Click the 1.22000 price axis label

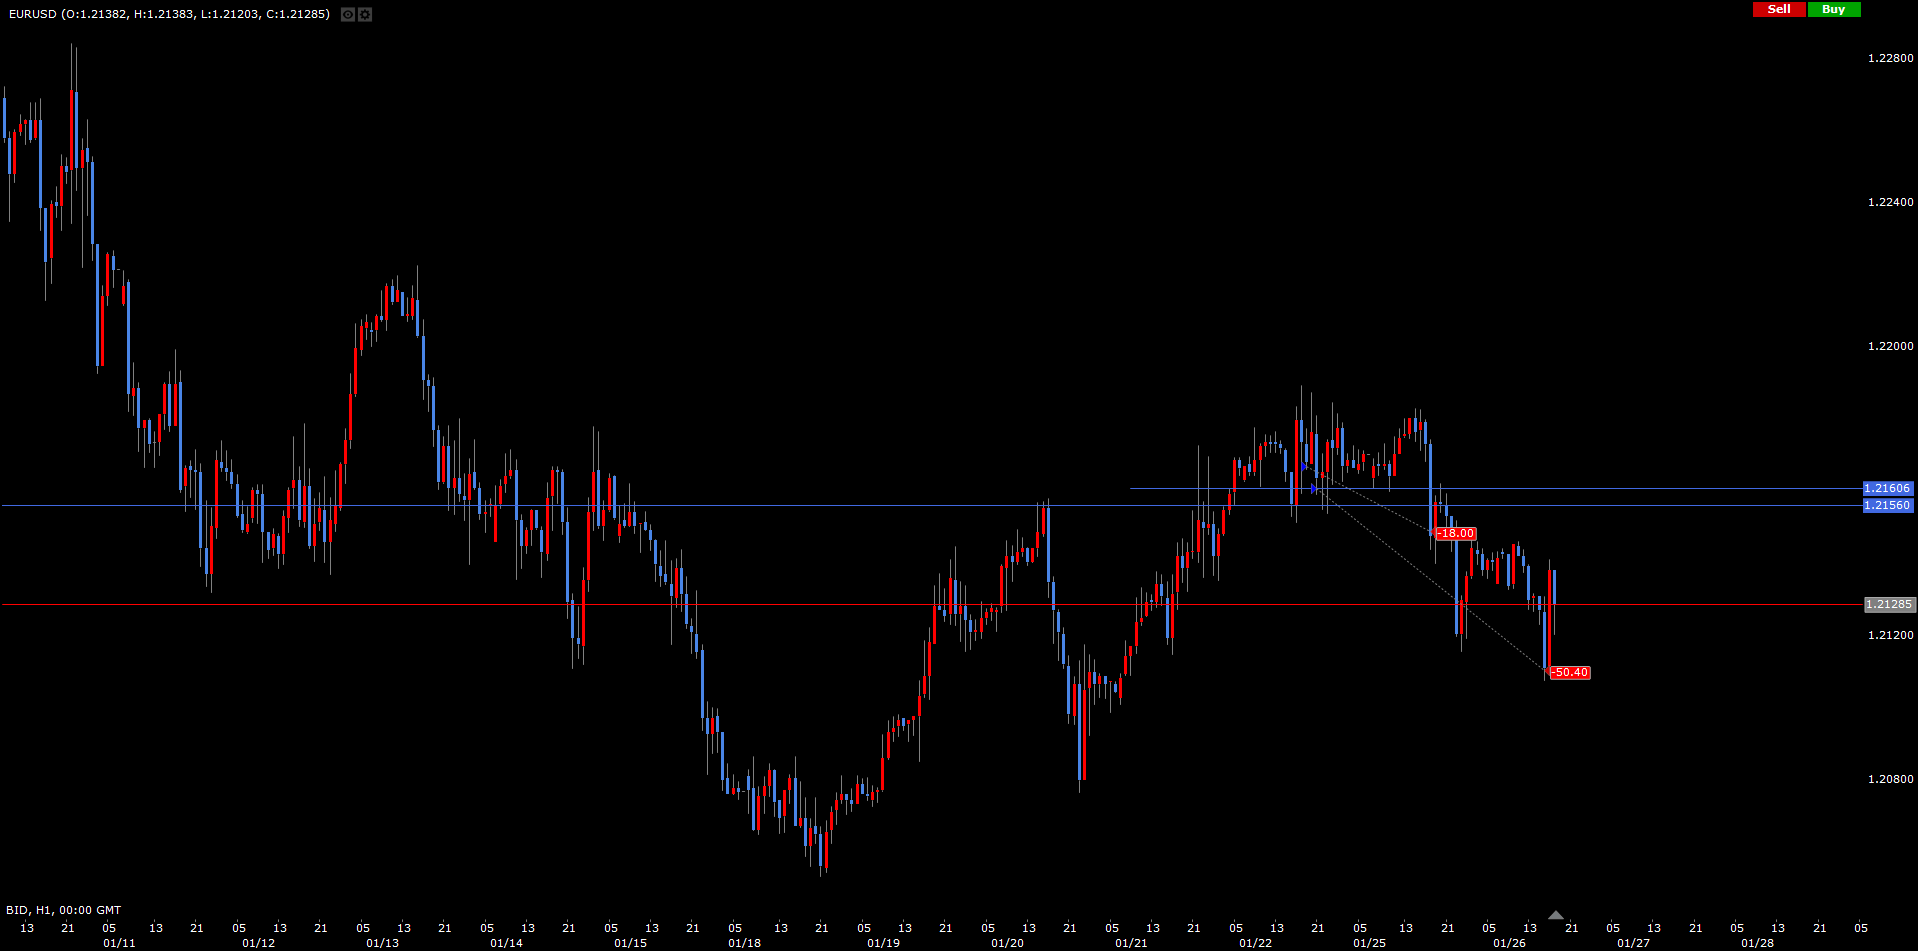tap(1890, 346)
